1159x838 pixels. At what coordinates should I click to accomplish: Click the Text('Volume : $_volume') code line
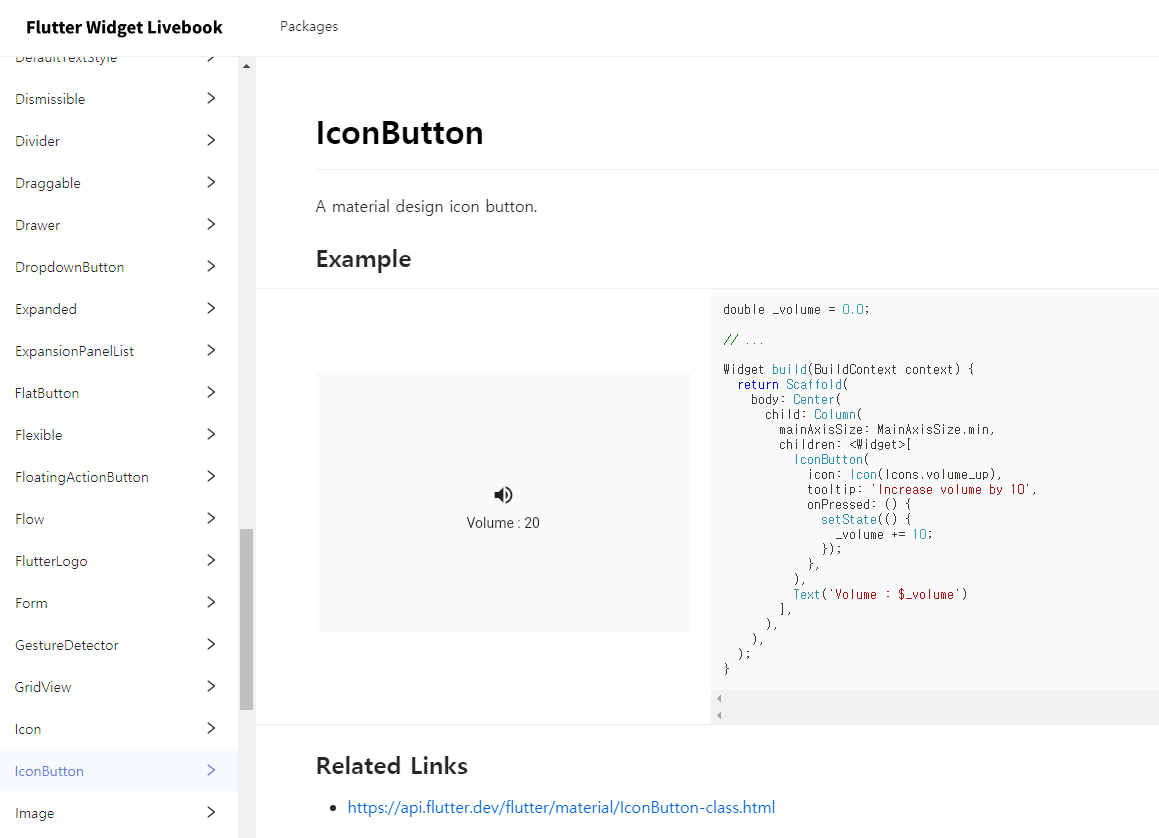point(880,595)
